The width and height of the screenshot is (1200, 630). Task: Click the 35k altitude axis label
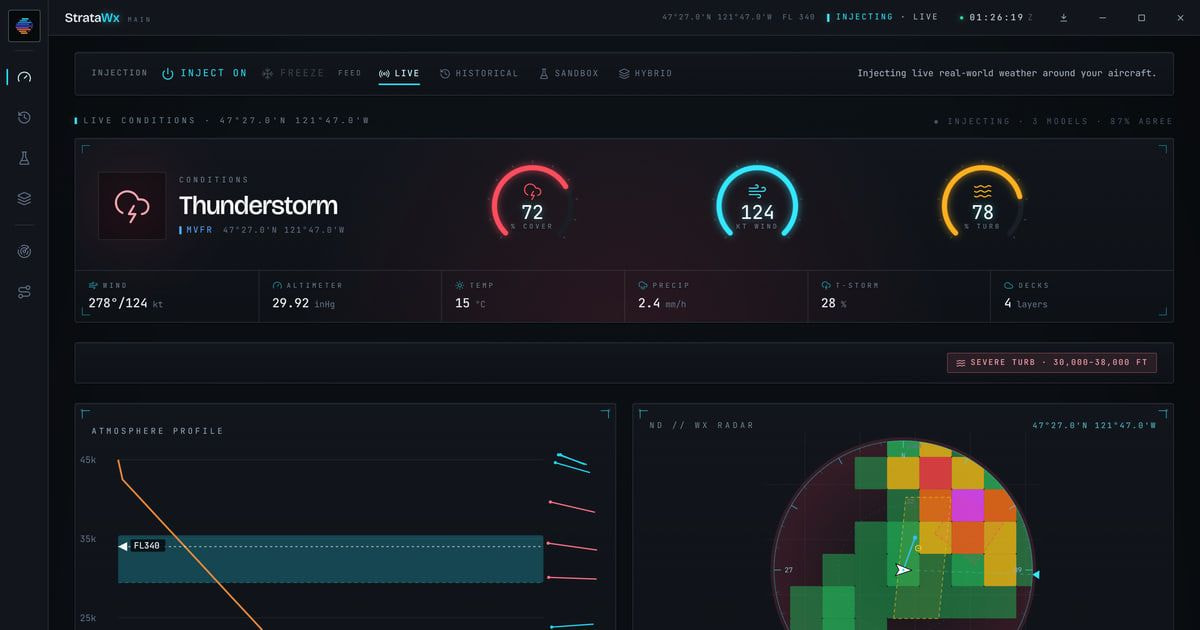[87, 539]
